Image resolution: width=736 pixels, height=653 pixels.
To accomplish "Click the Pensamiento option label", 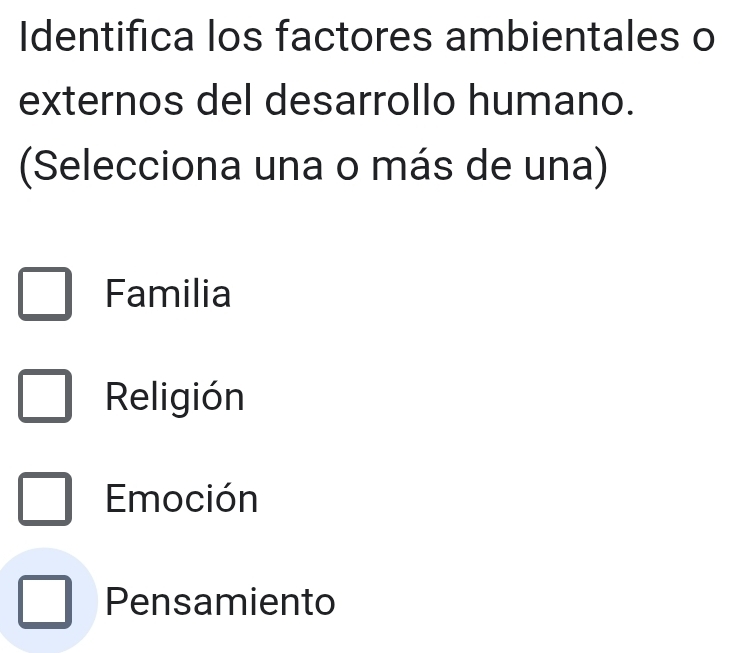I will click(220, 602).
